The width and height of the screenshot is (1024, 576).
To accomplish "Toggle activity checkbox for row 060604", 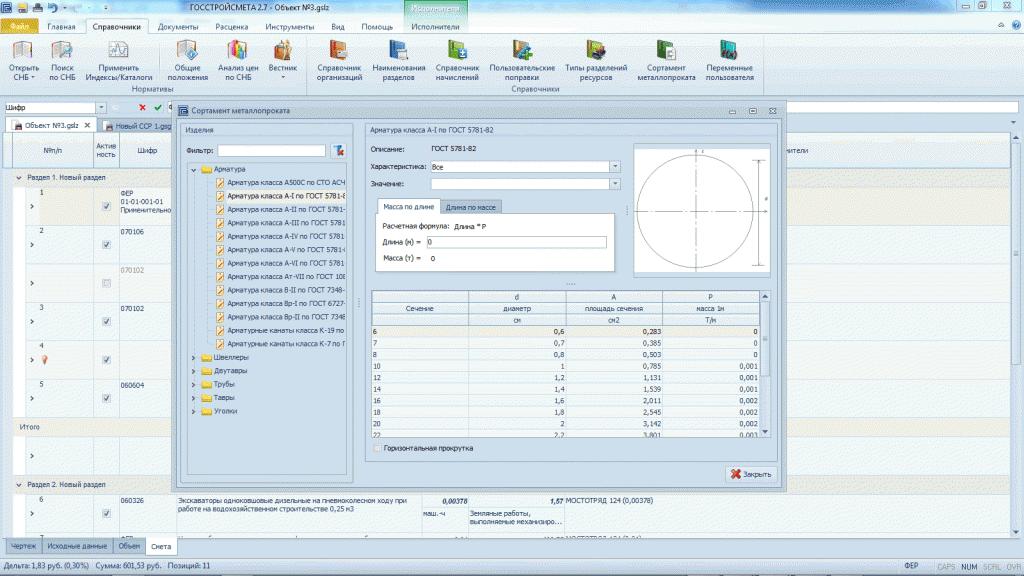I will pyautogui.click(x=106, y=397).
